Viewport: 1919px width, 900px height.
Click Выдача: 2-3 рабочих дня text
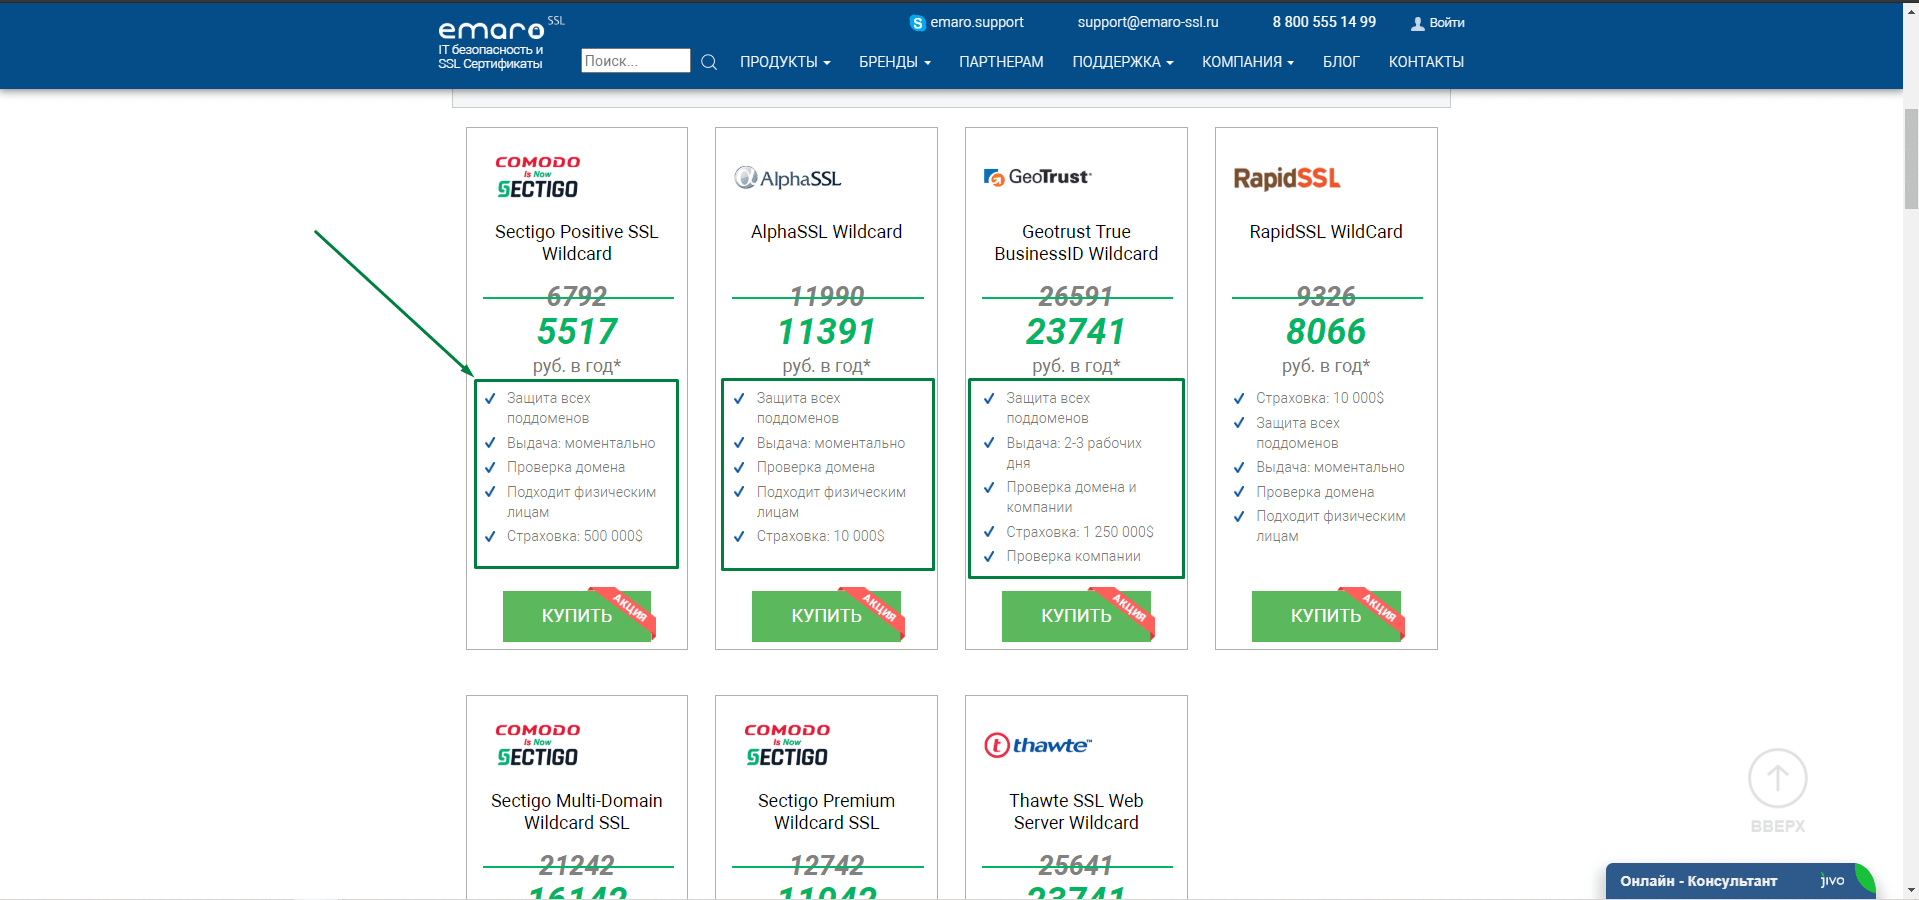1074,453
